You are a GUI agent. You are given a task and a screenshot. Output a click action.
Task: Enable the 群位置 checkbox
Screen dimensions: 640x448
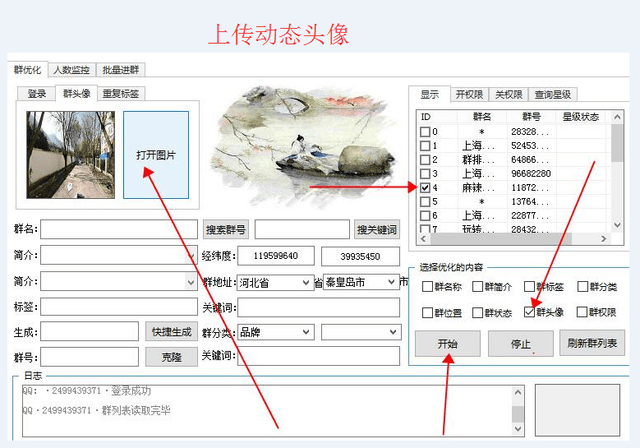pyautogui.click(x=427, y=313)
